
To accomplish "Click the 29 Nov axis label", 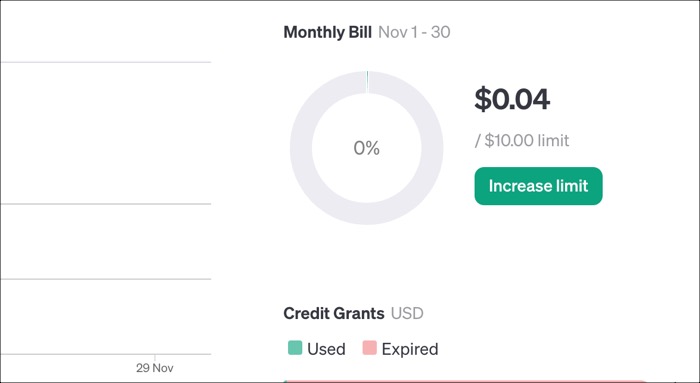I will click(154, 368).
